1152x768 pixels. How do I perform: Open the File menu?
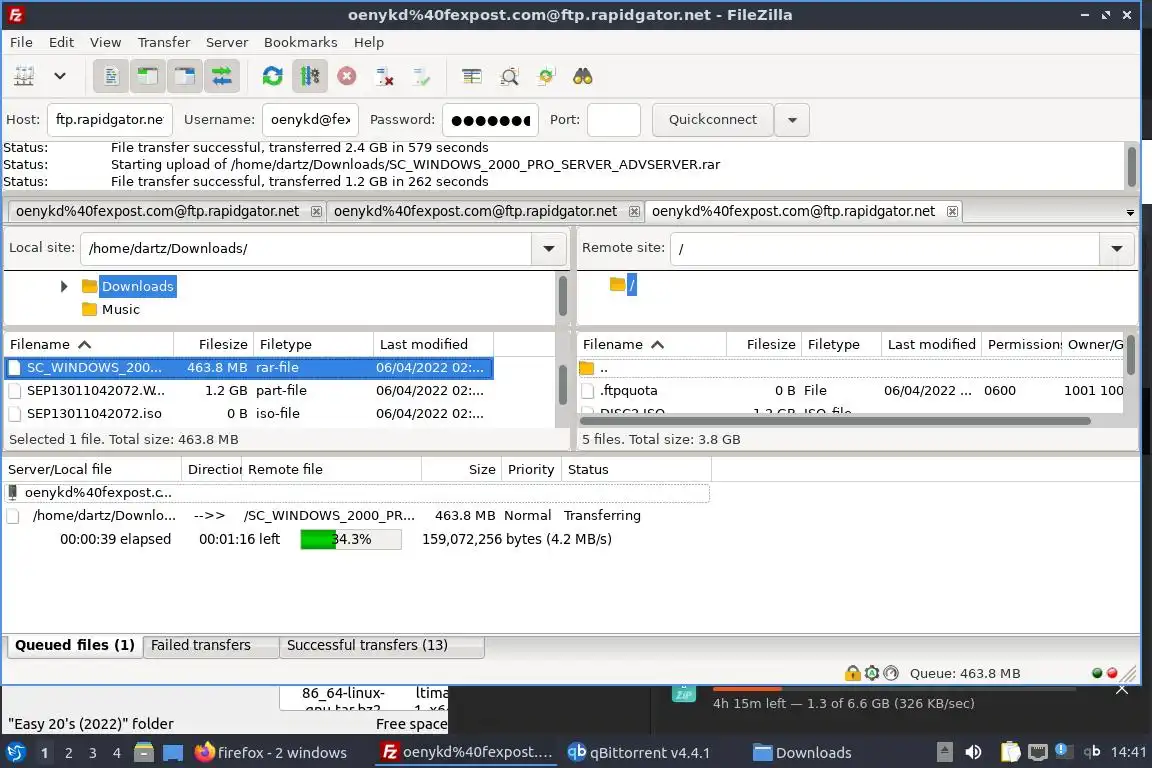tap(21, 43)
